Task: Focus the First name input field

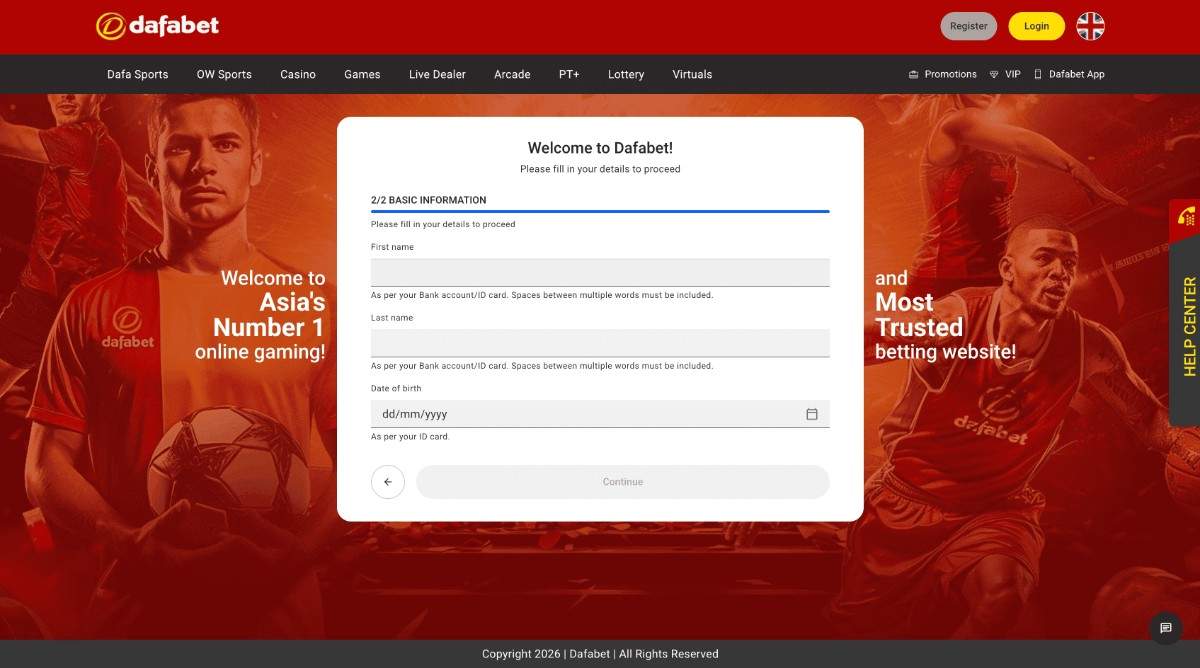Action: 600,272
